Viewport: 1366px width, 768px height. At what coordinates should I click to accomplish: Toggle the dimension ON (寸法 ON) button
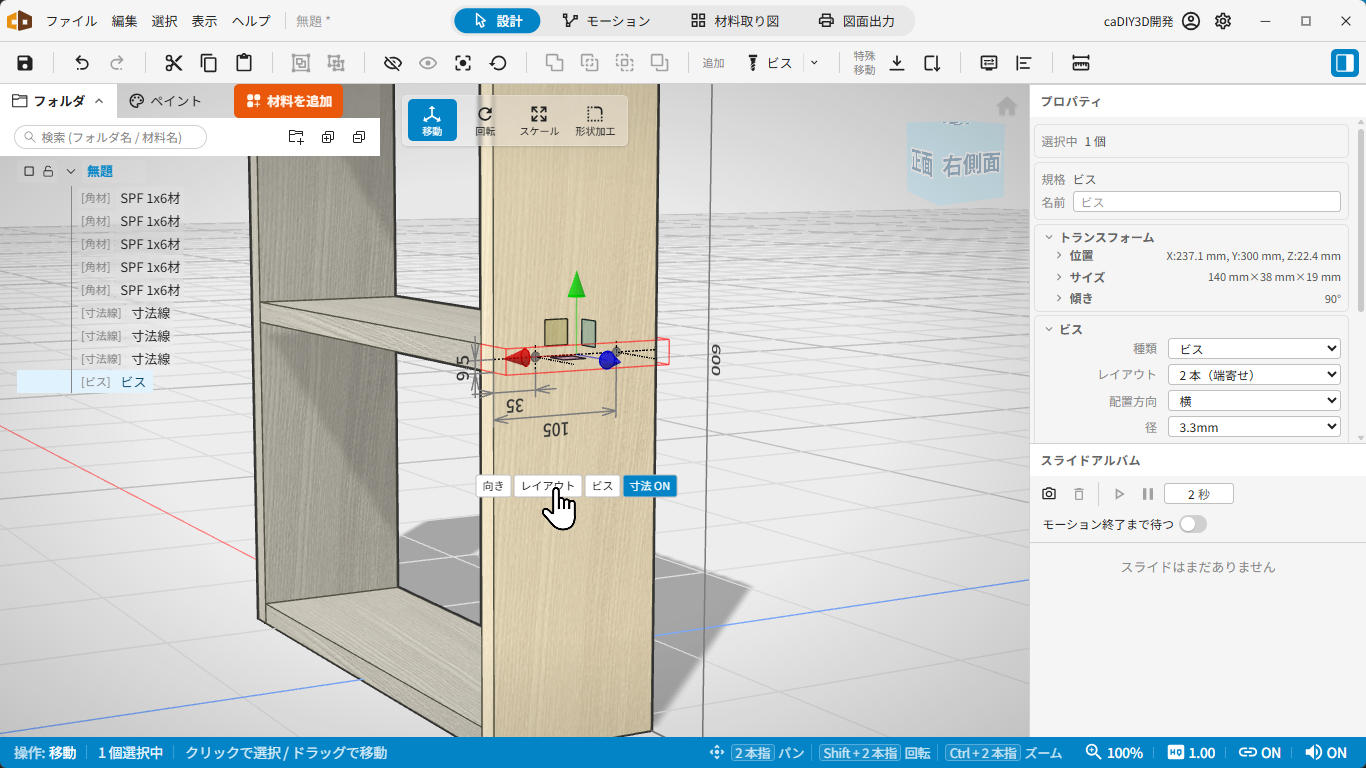(650, 486)
